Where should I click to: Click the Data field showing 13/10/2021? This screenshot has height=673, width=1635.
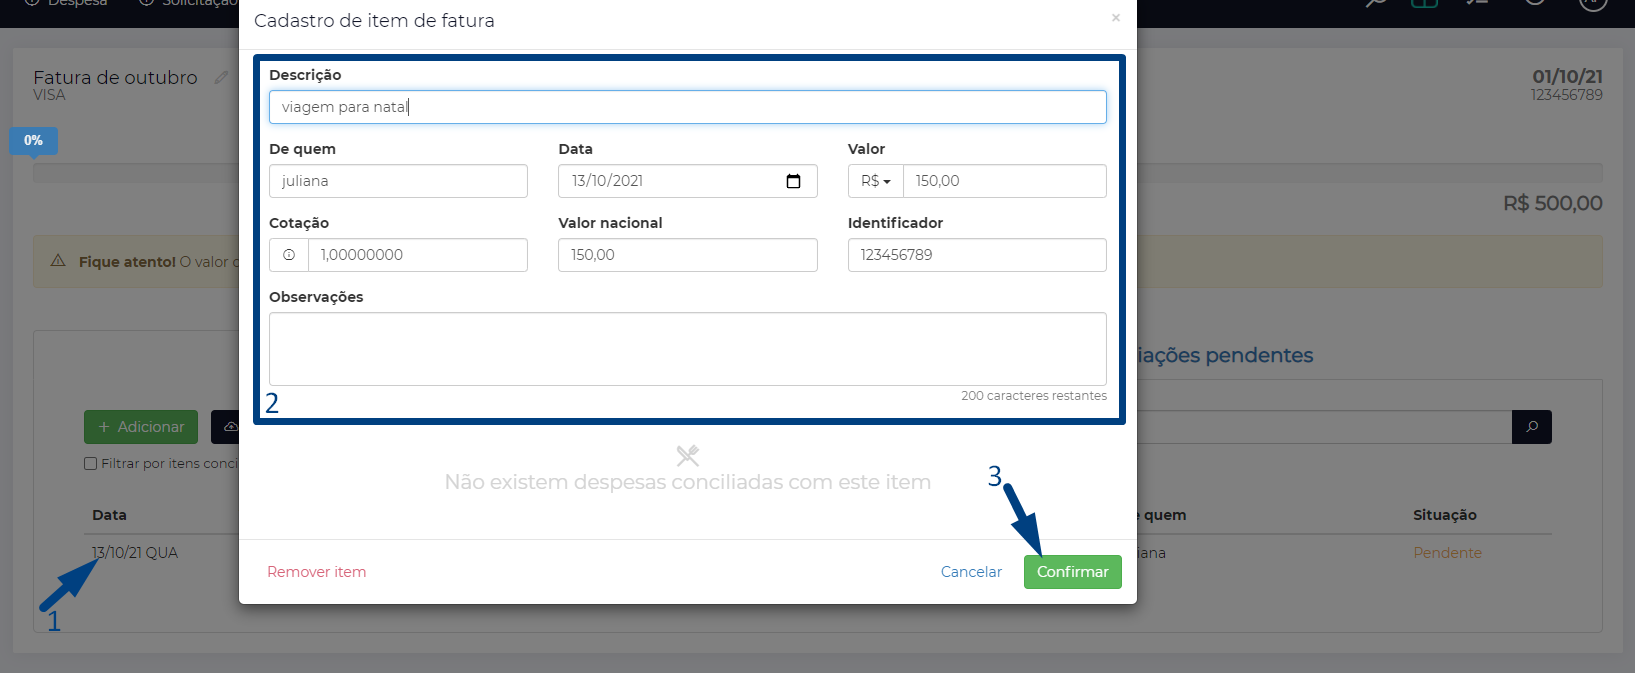pos(688,181)
